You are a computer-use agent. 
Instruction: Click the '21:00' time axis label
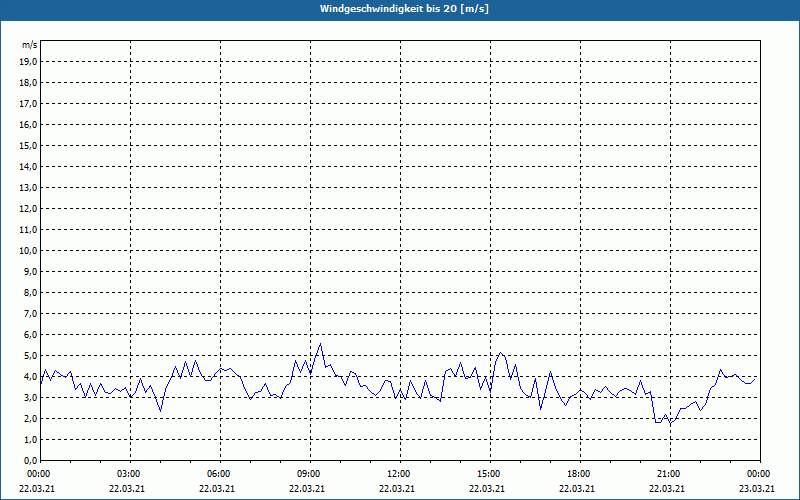click(670, 474)
